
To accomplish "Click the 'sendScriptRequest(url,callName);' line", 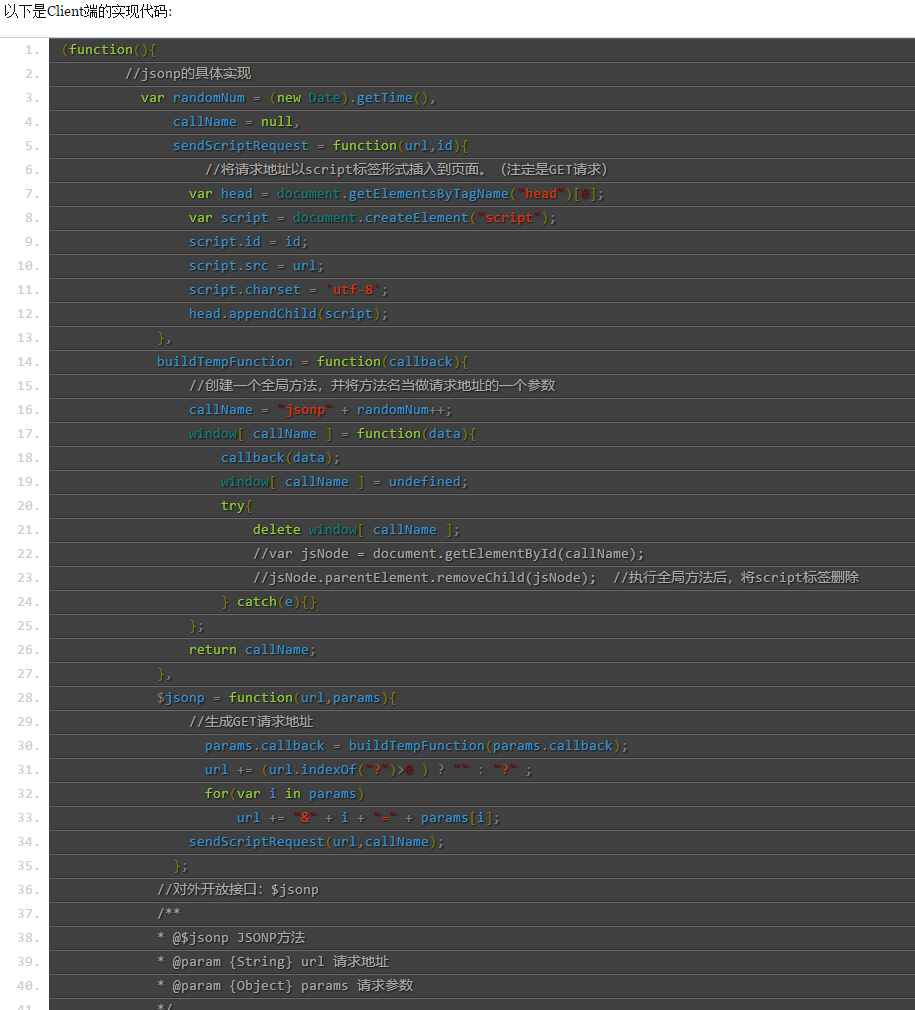I will click(x=316, y=842).
